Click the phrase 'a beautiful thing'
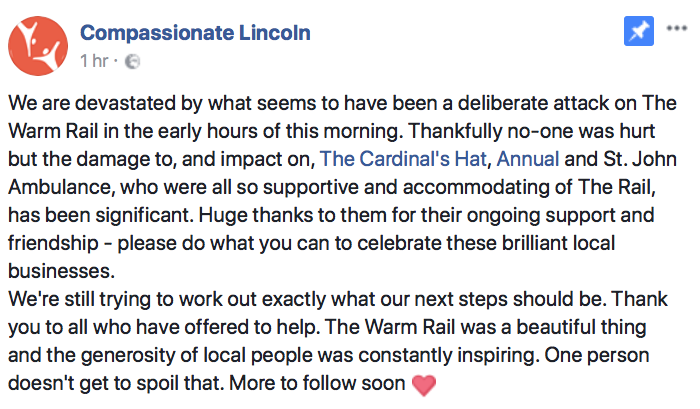The image size is (700, 409). point(574,327)
